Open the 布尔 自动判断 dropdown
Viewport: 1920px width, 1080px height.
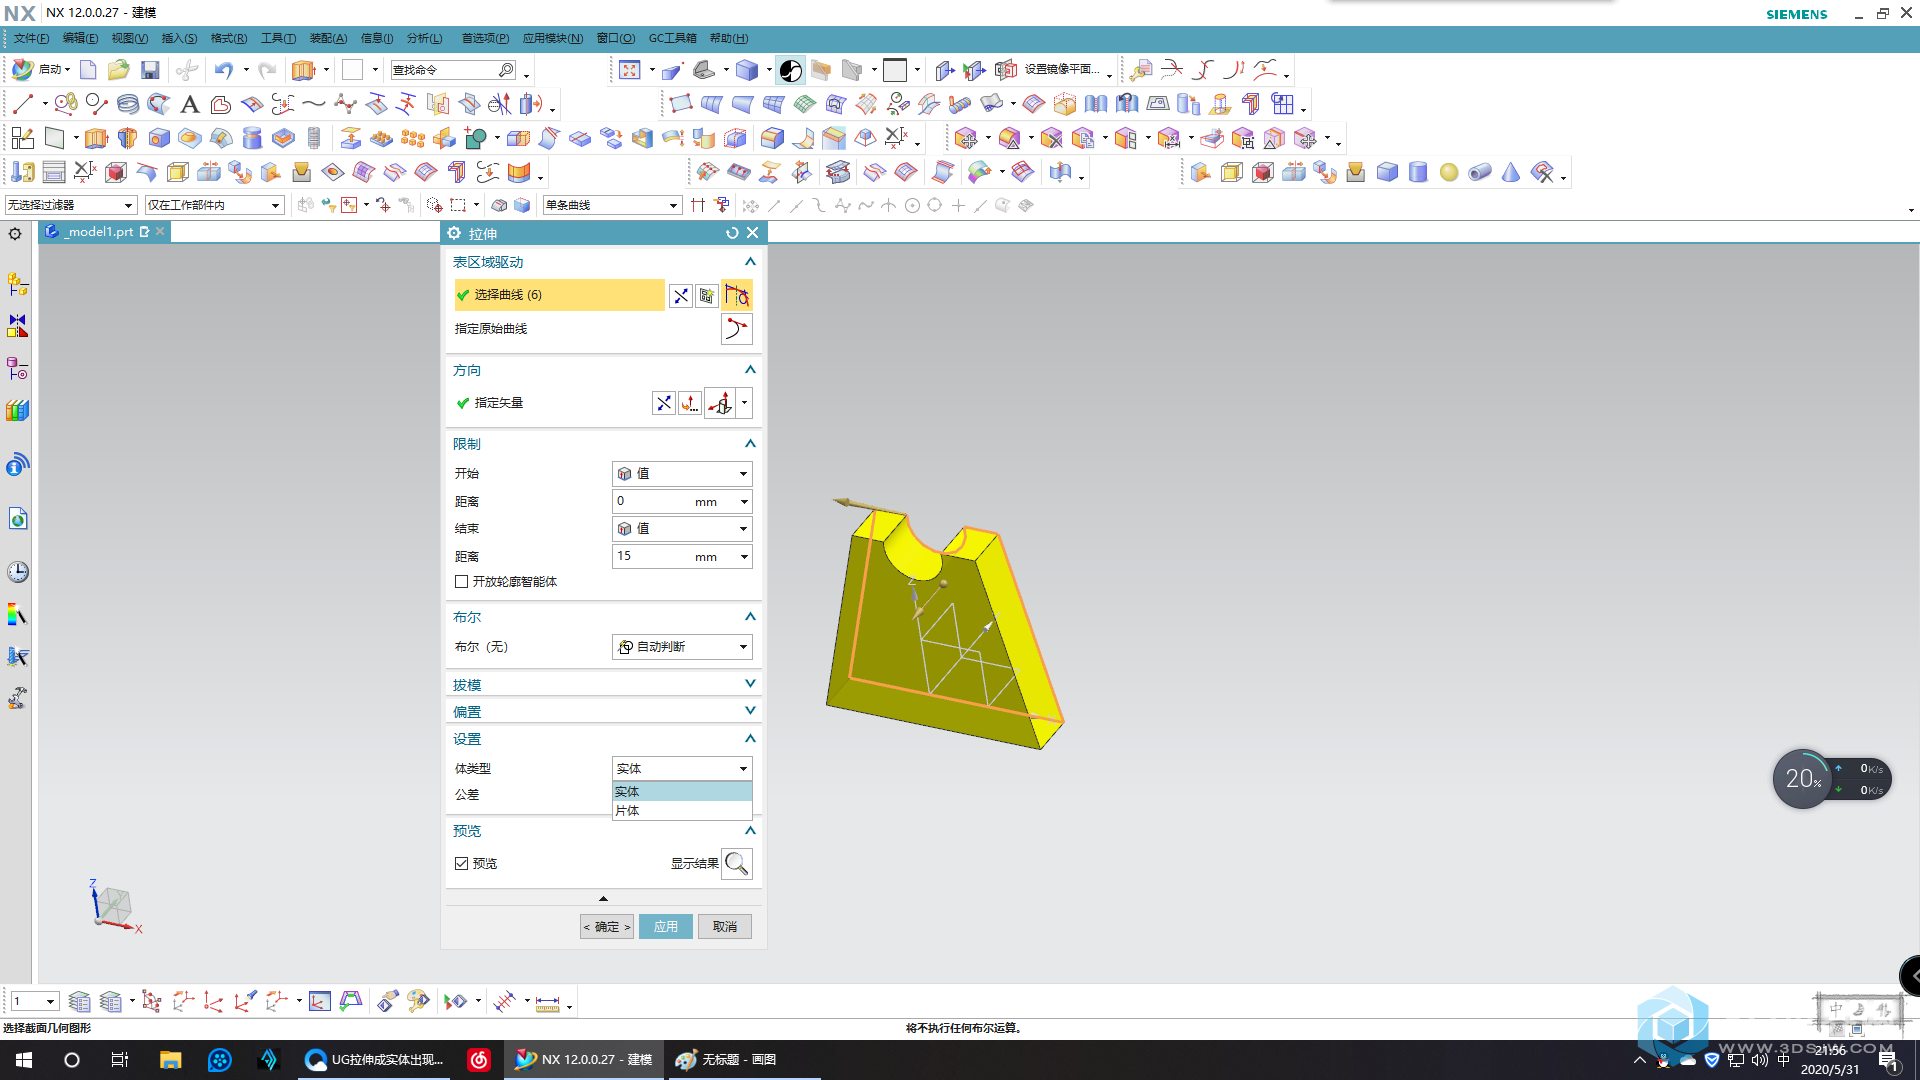click(682, 647)
